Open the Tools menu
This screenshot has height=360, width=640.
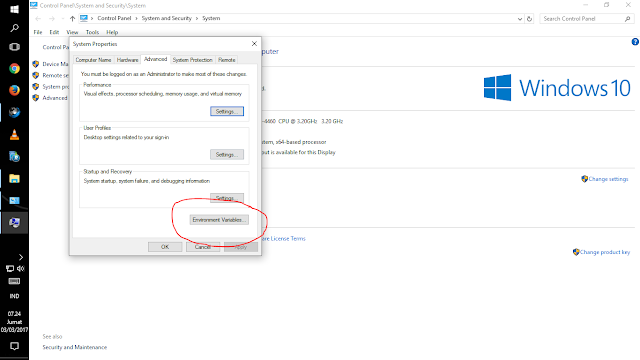[x=92, y=32]
